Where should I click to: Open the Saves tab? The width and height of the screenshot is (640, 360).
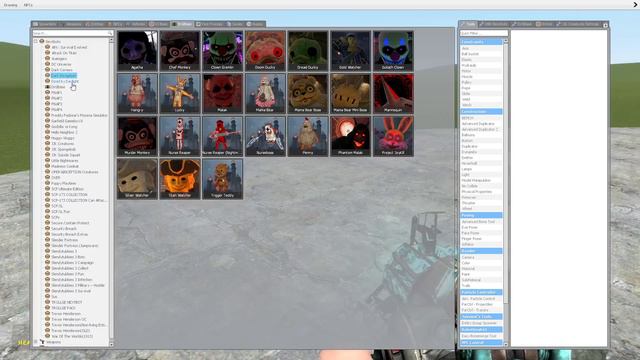[x=256, y=24]
